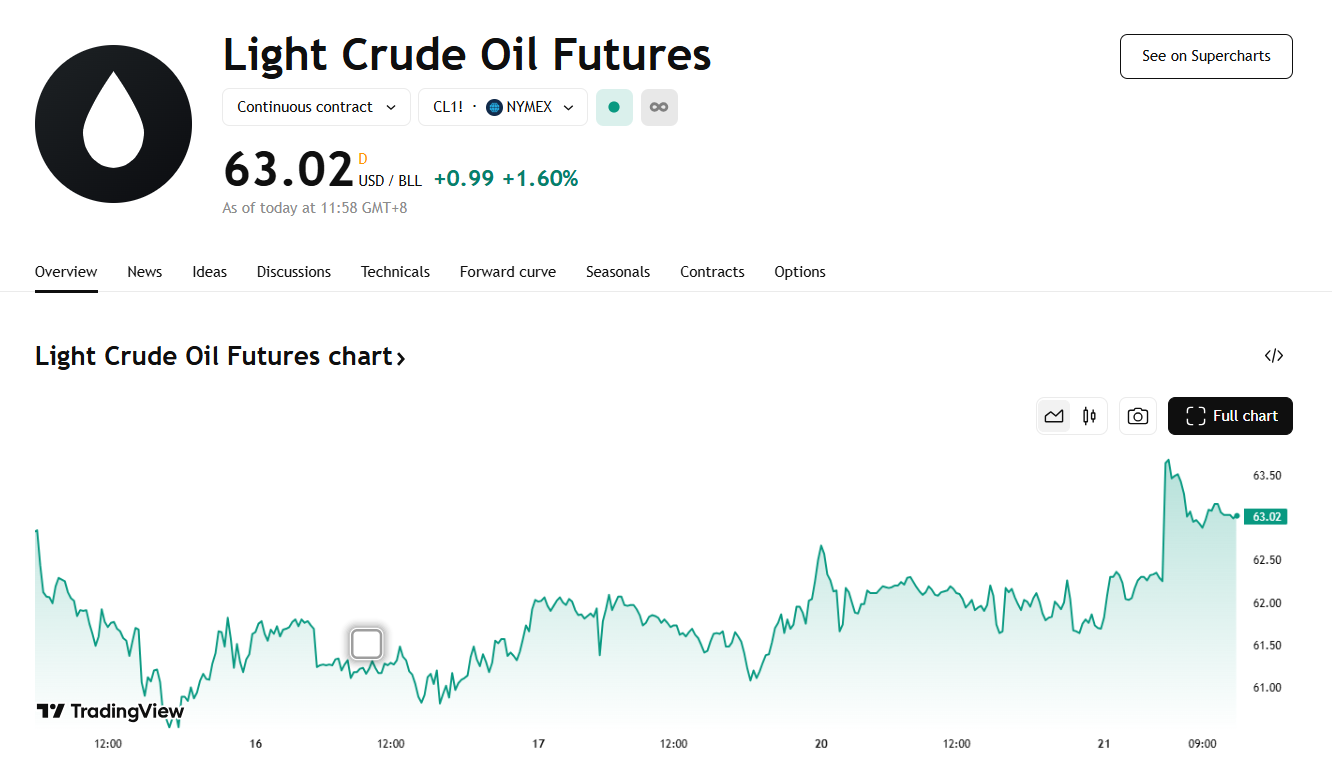Switch to area chart view

[1054, 416]
